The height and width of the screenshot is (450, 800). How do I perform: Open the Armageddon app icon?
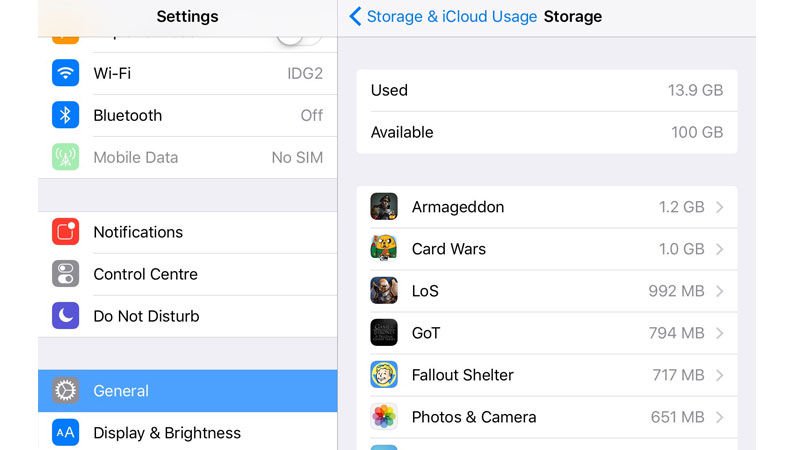(384, 207)
